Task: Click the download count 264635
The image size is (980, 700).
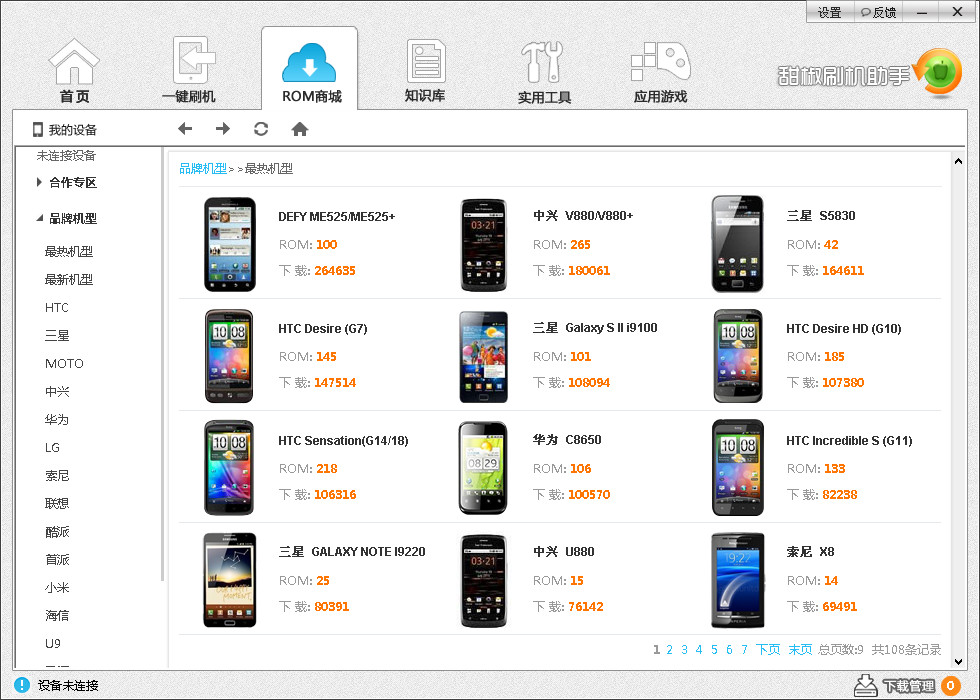Action: pos(334,271)
